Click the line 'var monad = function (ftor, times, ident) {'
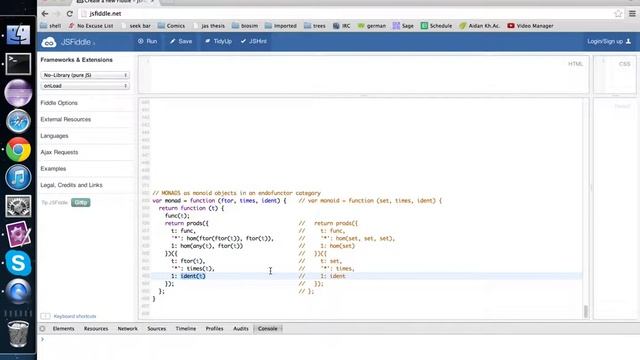This screenshot has height=360, width=640. 220,200
